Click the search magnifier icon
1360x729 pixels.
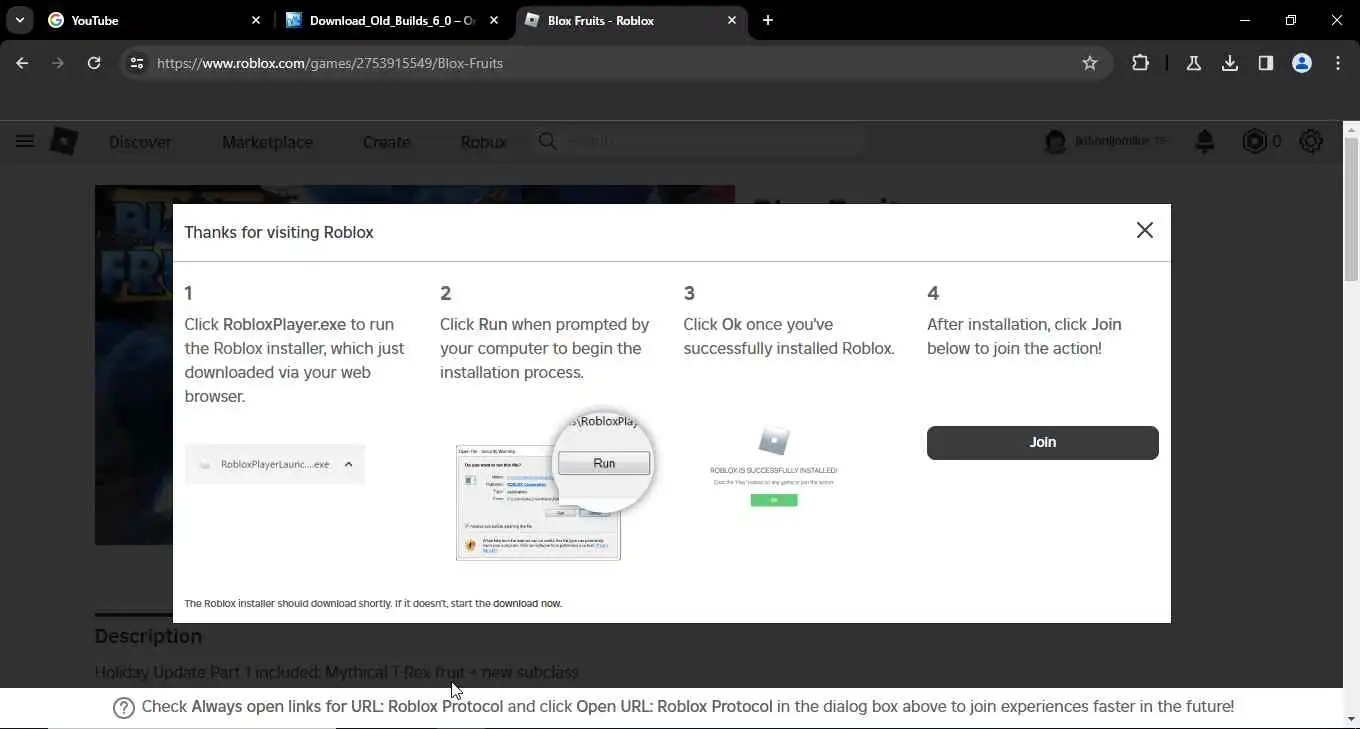coord(547,141)
